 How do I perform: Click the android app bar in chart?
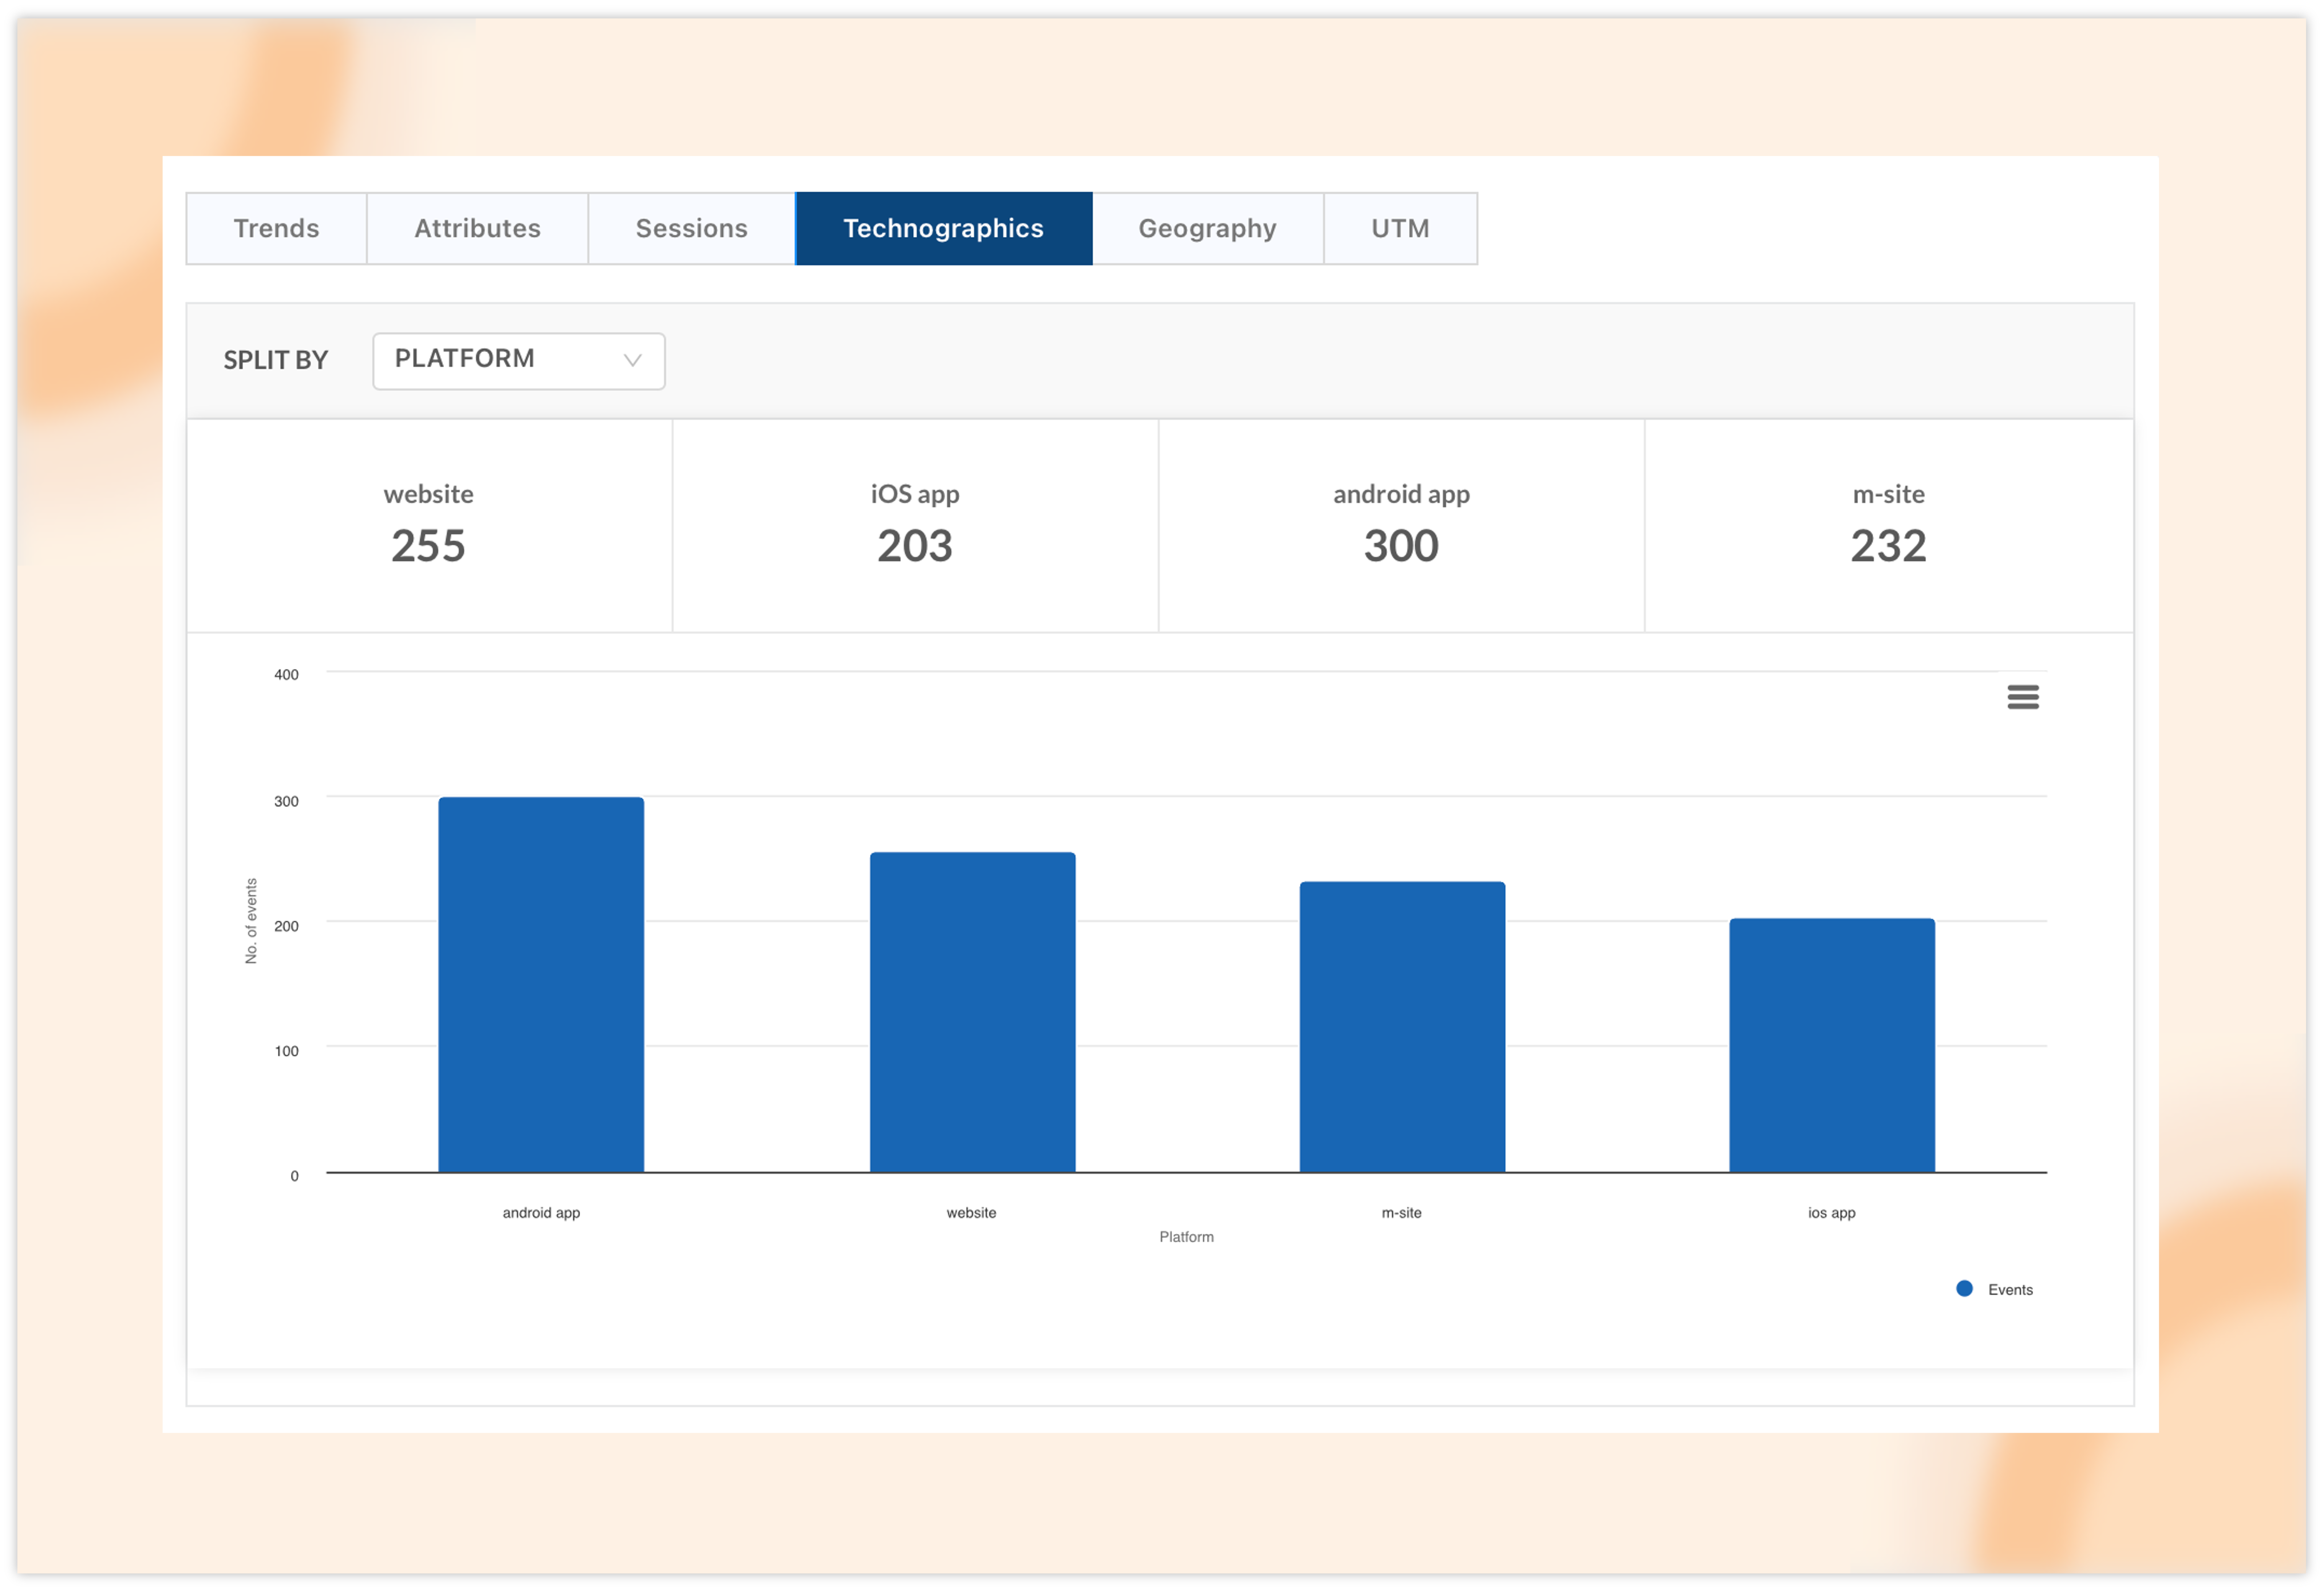(541, 985)
